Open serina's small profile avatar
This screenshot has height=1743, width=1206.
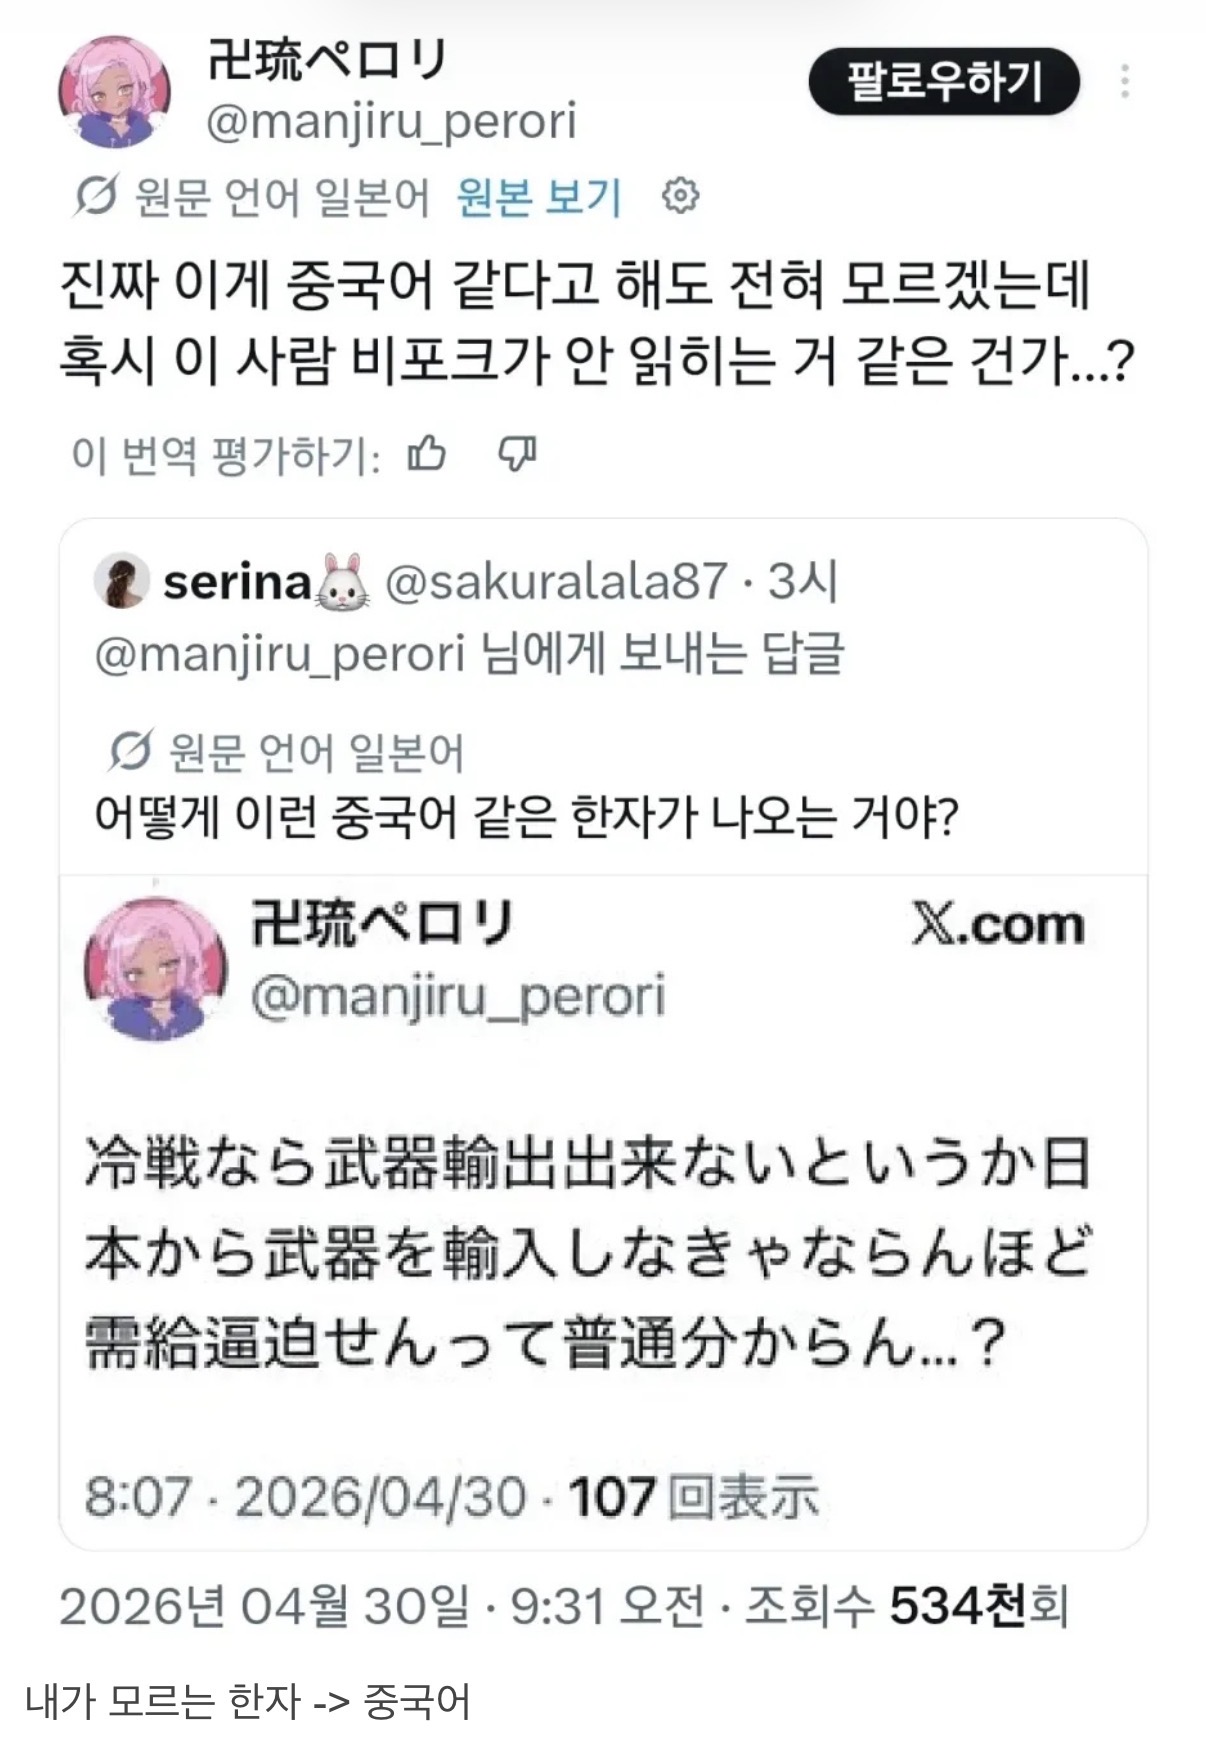(x=121, y=580)
